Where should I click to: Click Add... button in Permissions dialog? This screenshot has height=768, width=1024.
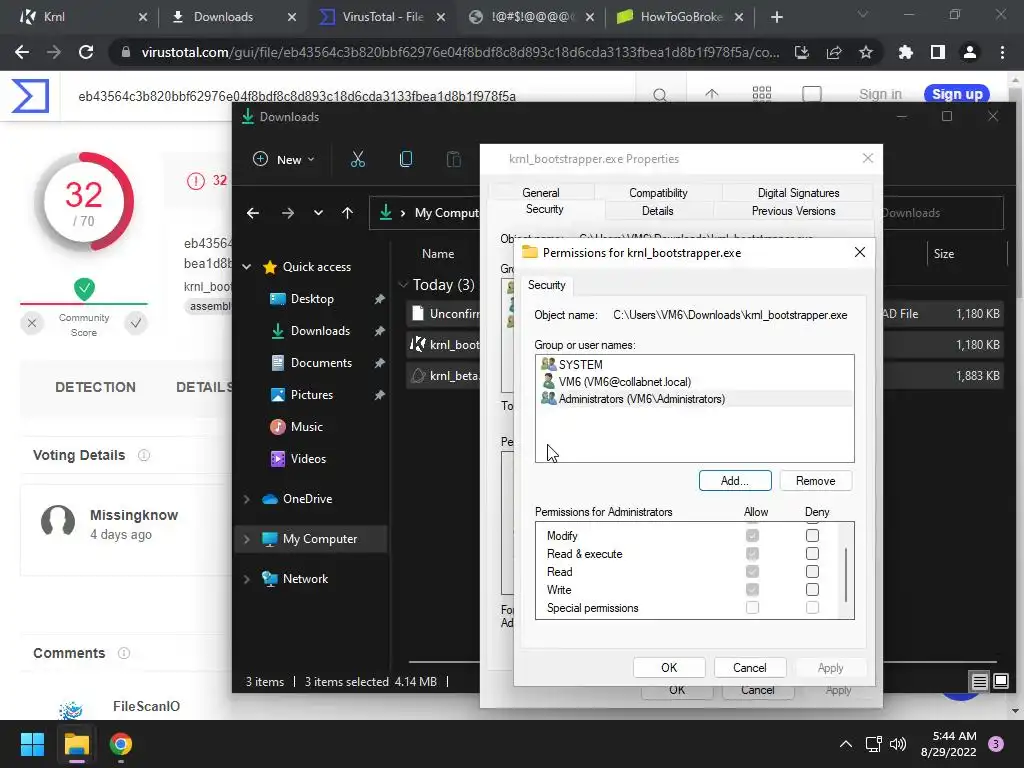(x=735, y=481)
